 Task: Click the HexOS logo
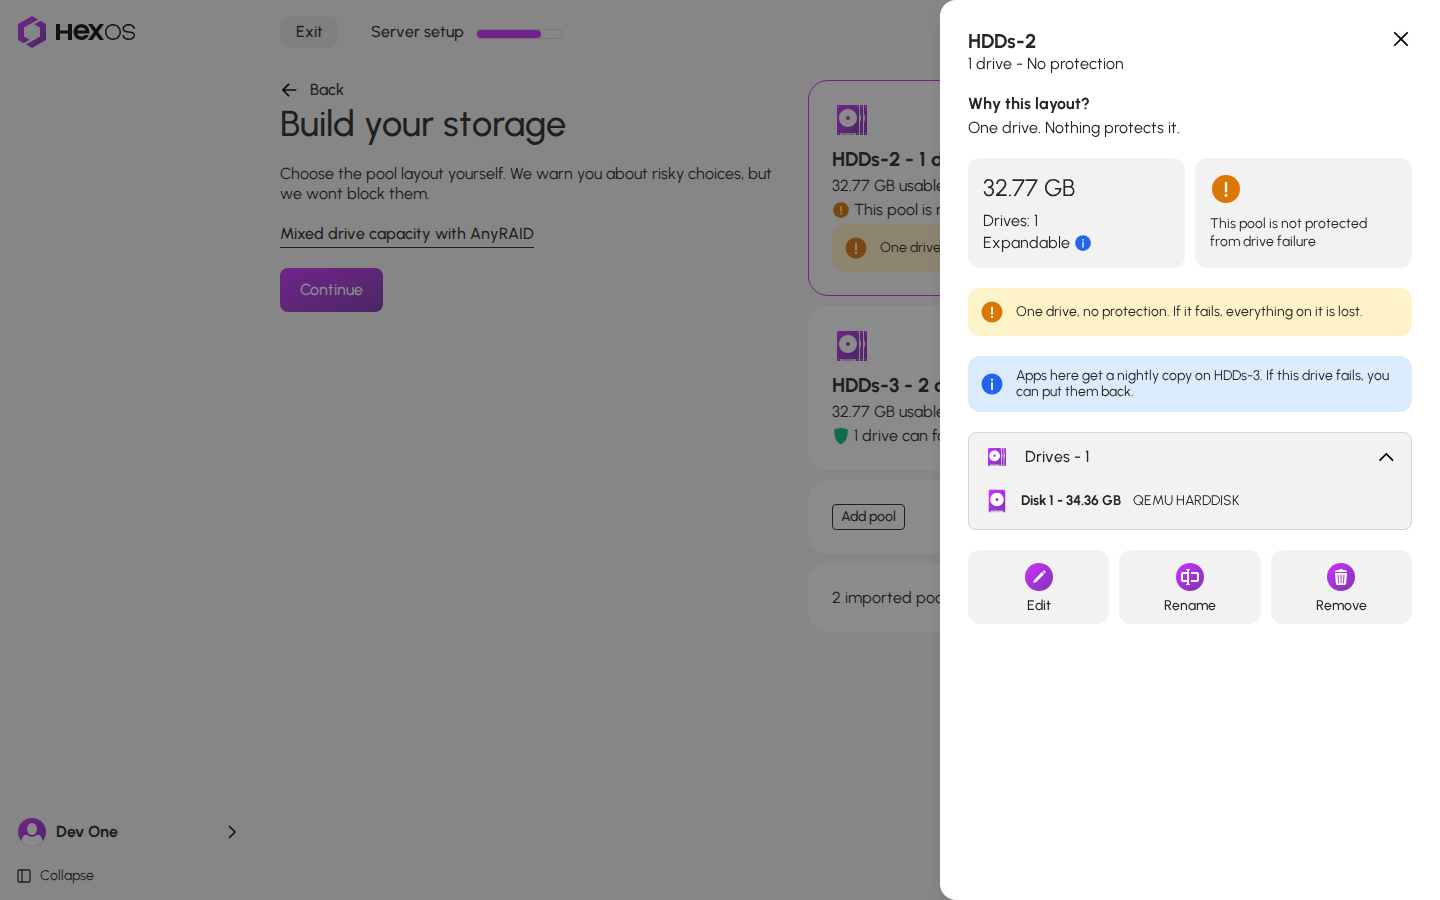click(76, 32)
